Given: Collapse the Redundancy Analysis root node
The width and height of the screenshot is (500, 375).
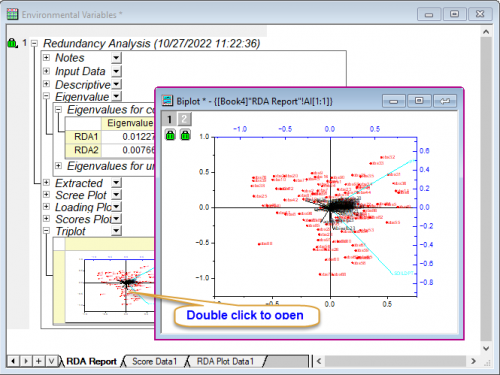Looking at the screenshot, I should point(34,43).
